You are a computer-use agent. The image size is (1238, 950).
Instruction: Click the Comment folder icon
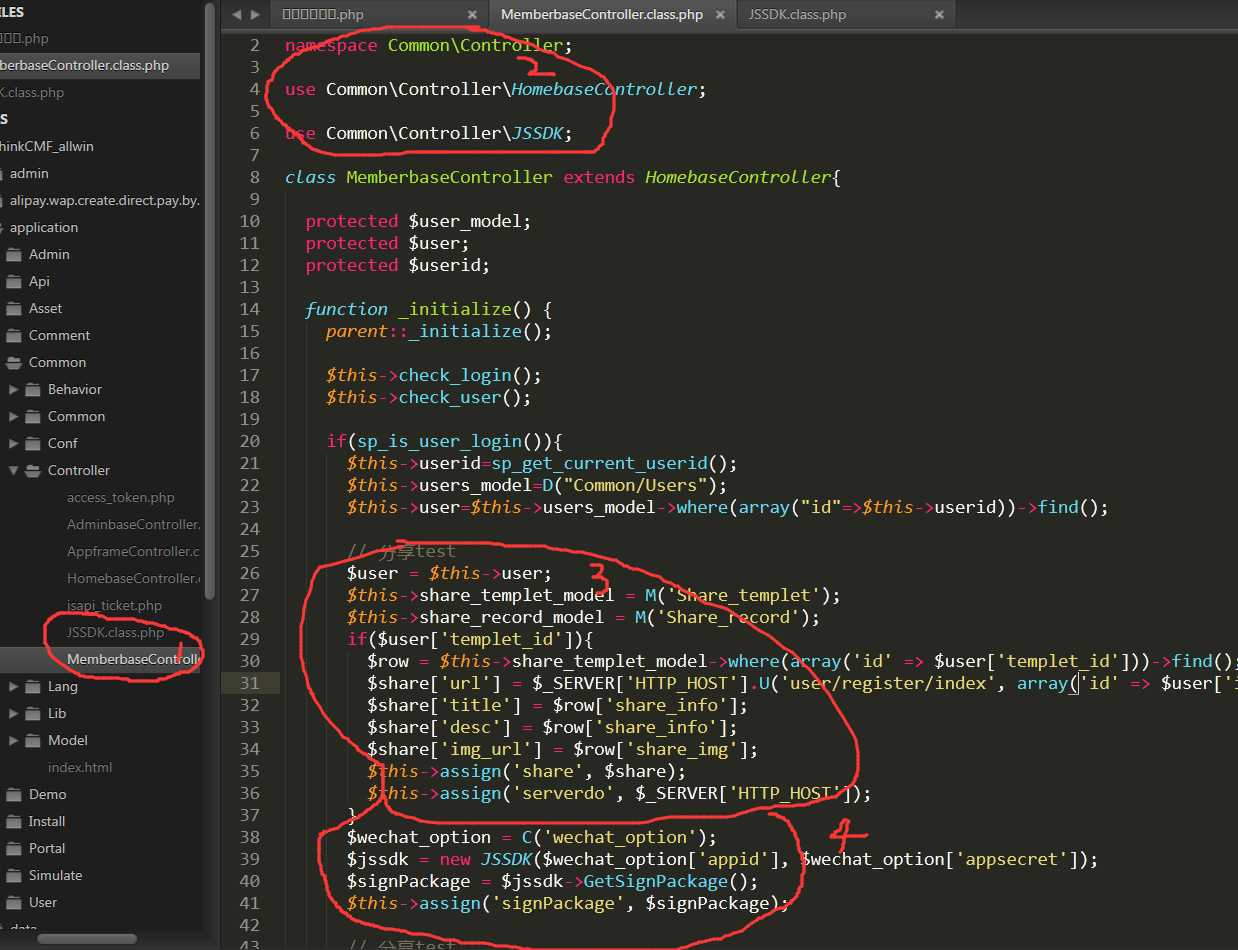(x=13, y=336)
